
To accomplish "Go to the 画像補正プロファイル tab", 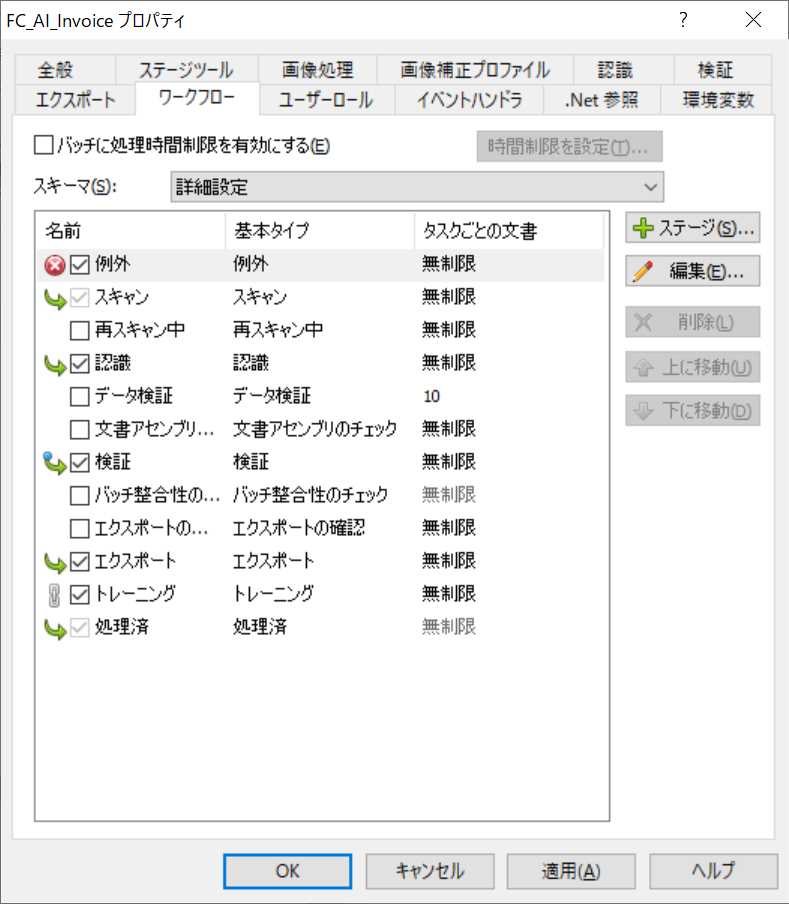I will pyautogui.click(x=475, y=70).
